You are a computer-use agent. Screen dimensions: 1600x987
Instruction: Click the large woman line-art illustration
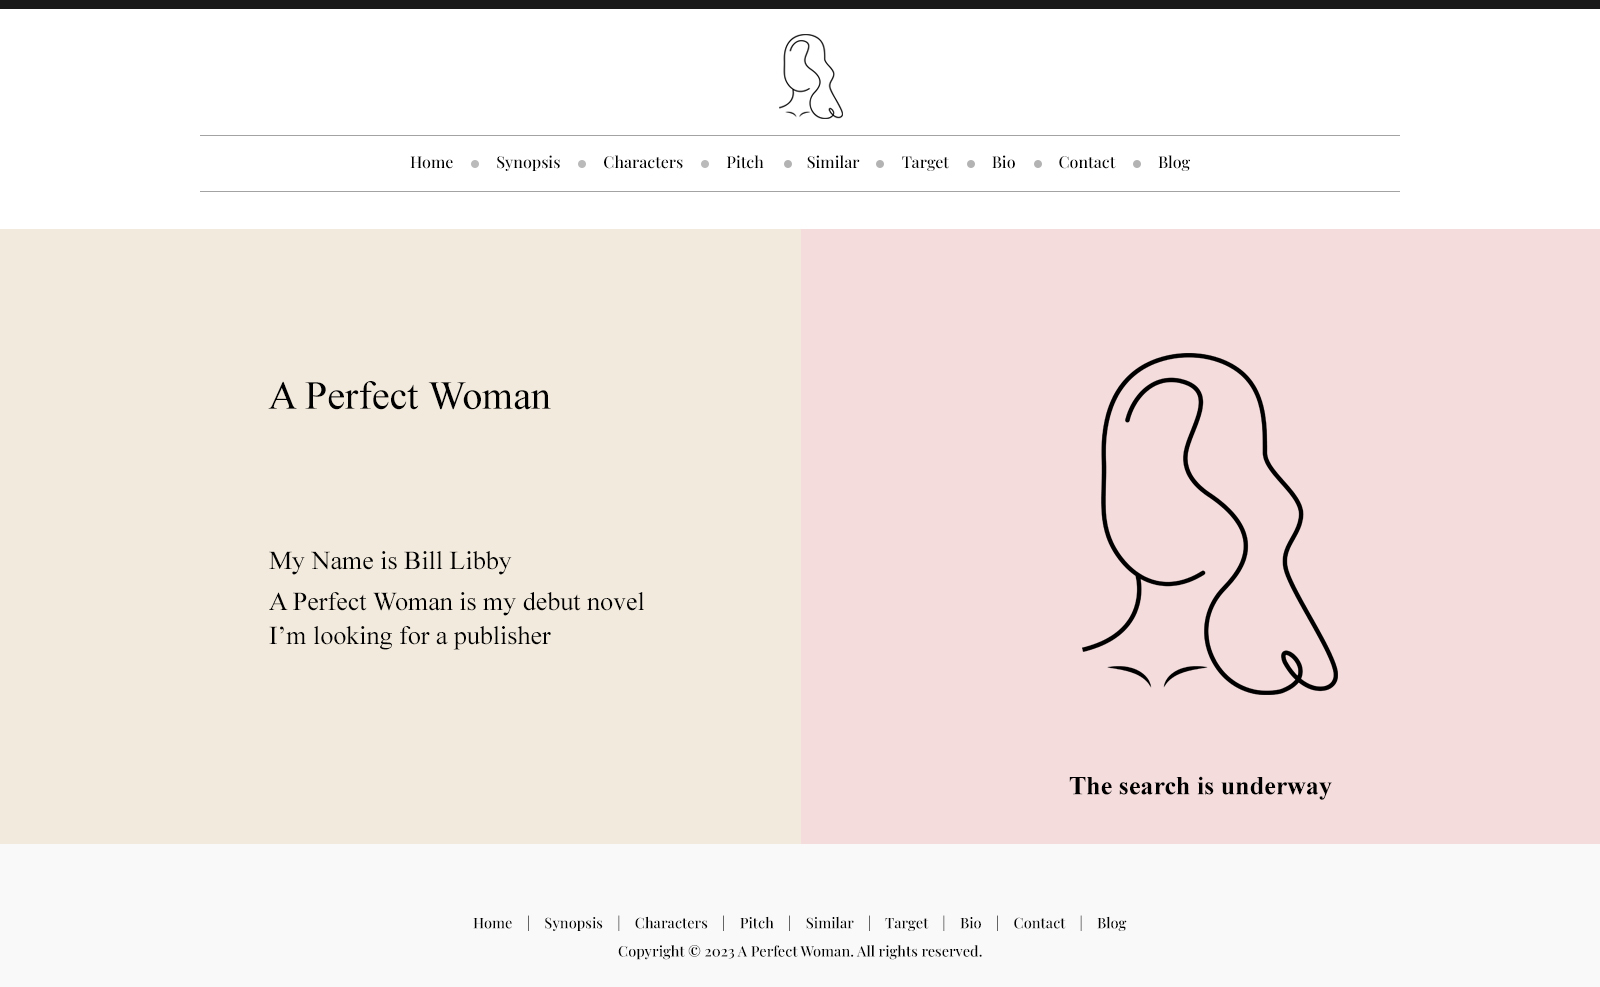pos(1209,523)
